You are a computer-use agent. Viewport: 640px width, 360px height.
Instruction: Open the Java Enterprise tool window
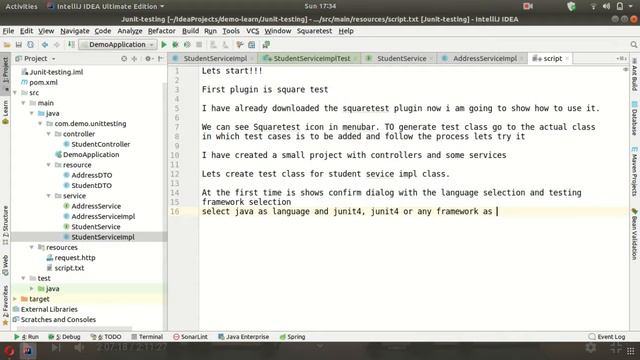pos(244,337)
